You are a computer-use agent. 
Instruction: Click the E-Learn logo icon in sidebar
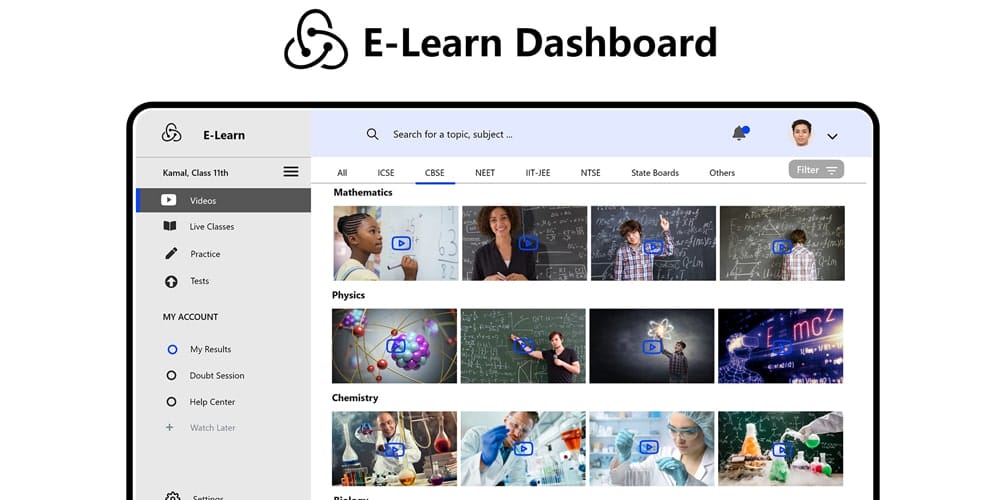tap(172, 133)
